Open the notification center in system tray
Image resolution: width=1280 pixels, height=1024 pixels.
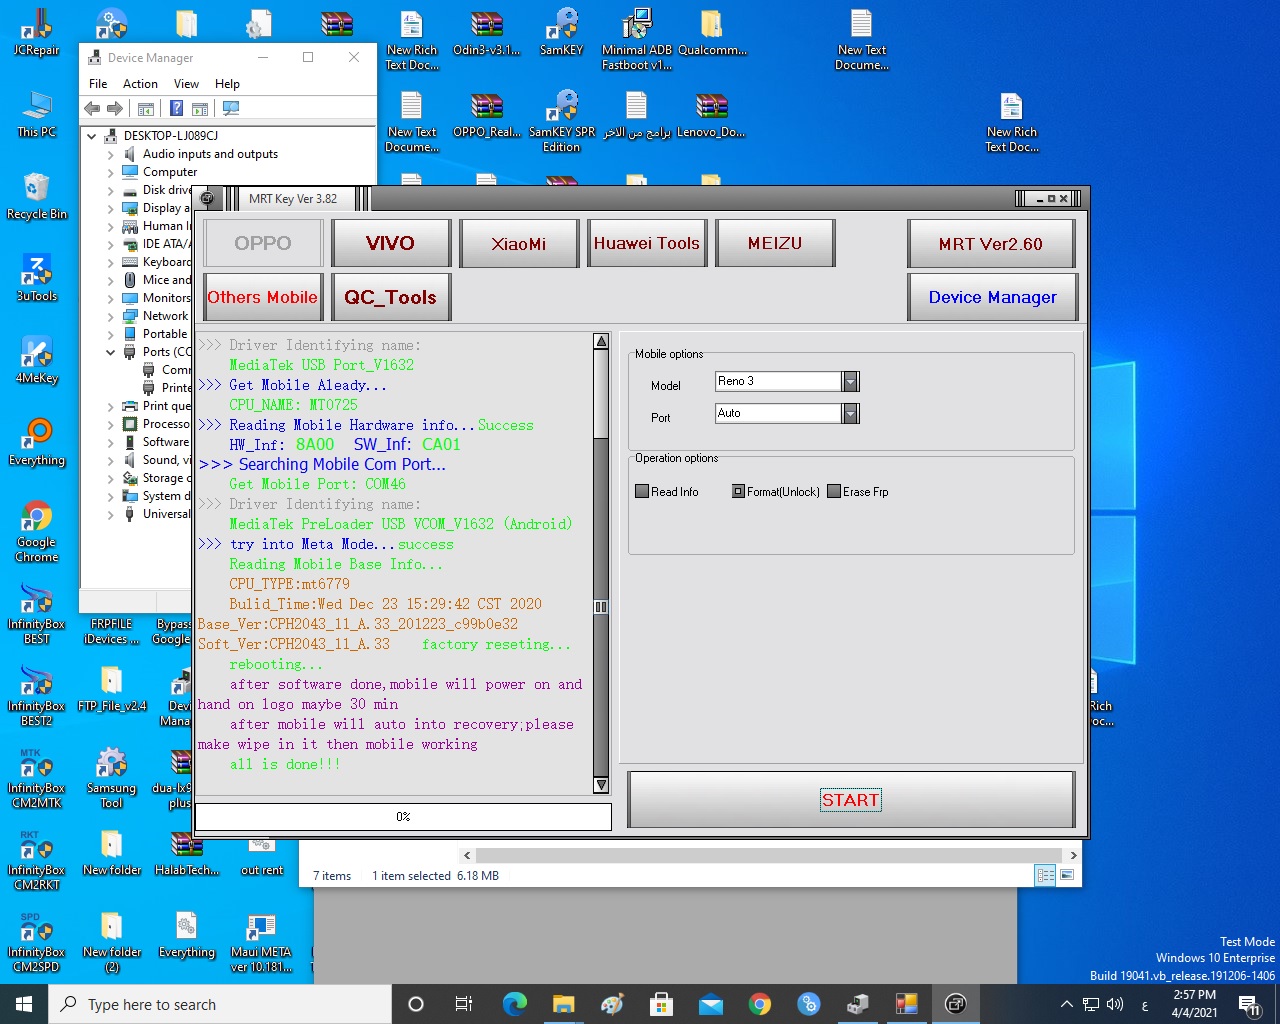pos(1250,1004)
